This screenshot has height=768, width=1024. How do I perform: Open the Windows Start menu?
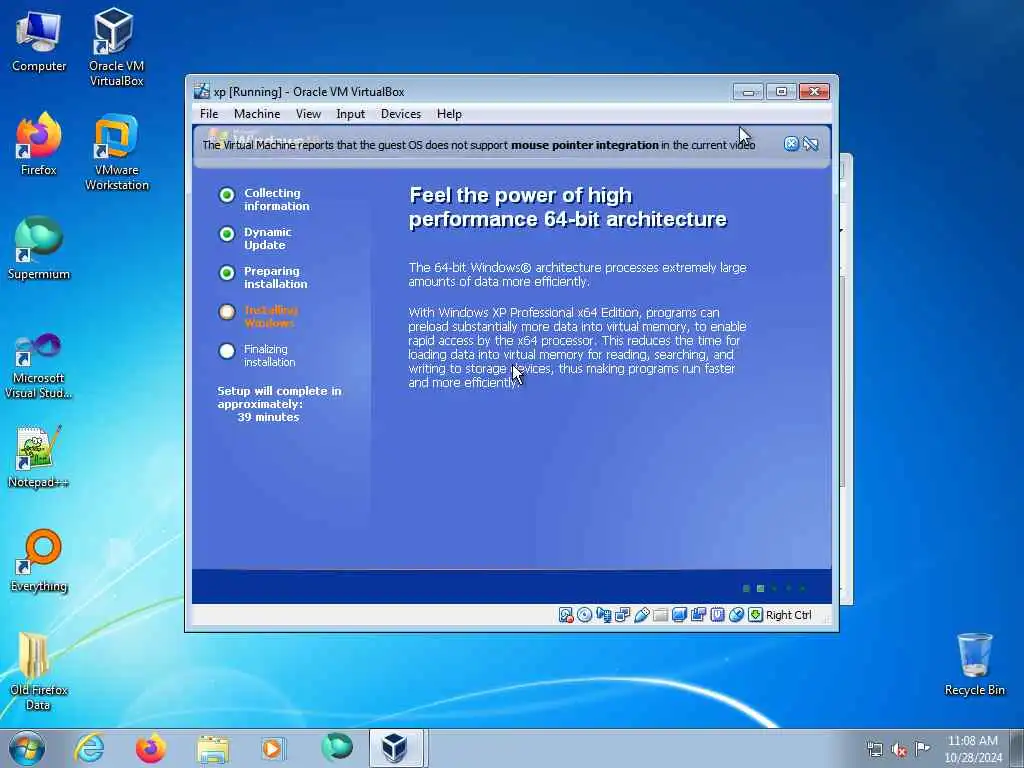coord(27,748)
